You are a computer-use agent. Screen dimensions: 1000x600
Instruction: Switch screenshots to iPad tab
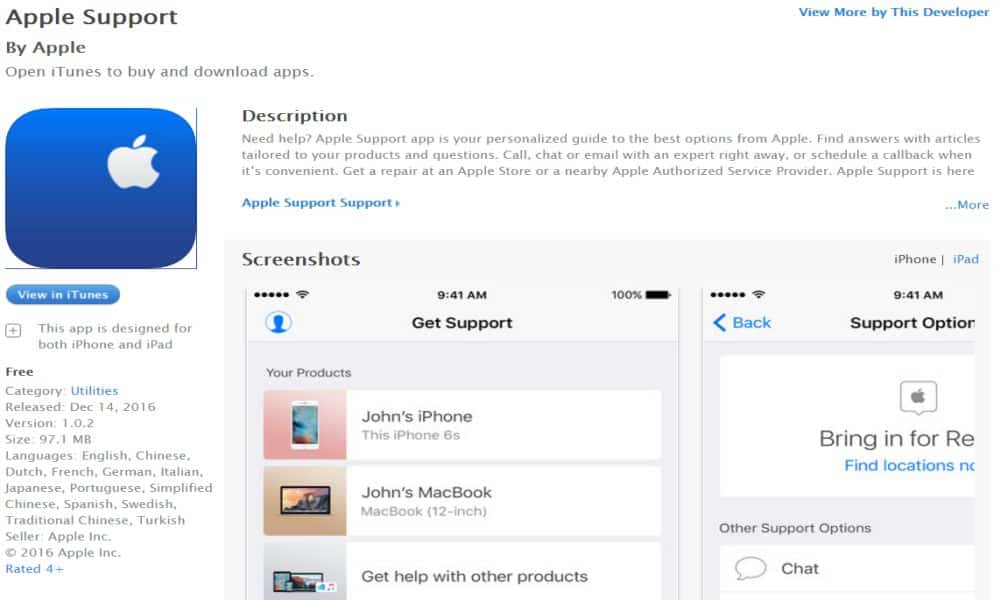coord(966,259)
